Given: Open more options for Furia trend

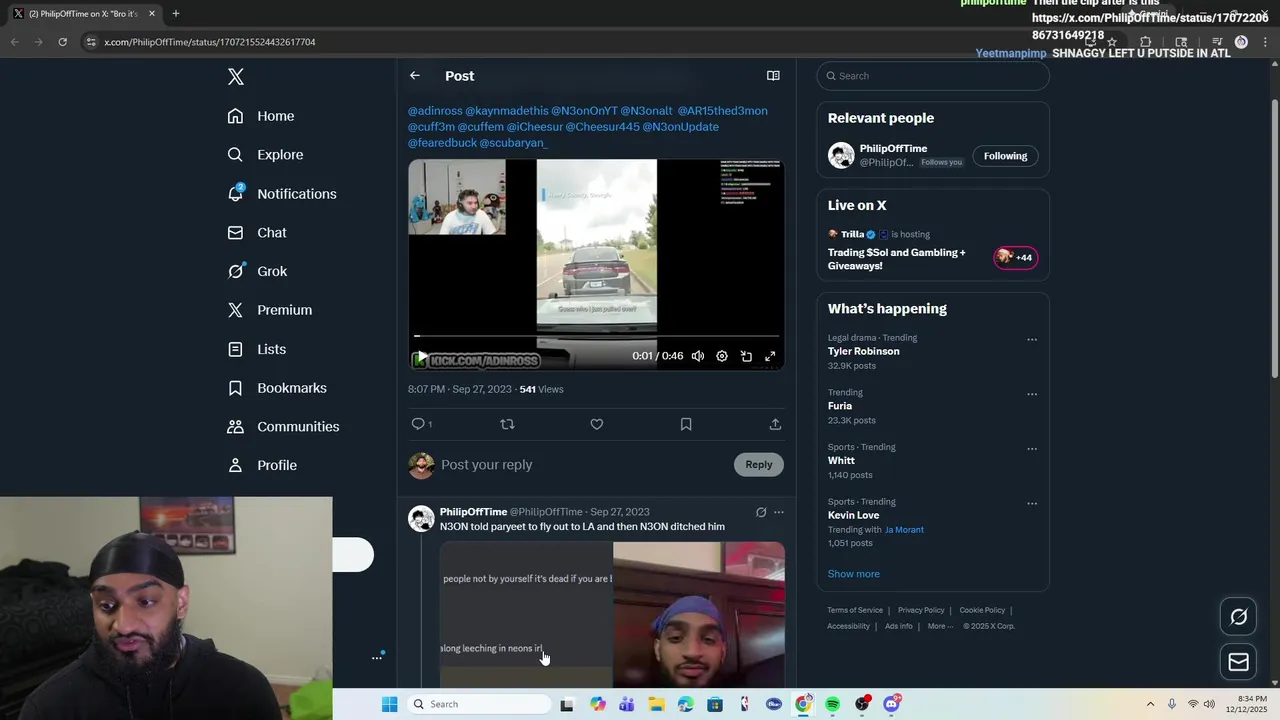Looking at the screenshot, I should (1032, 394).
